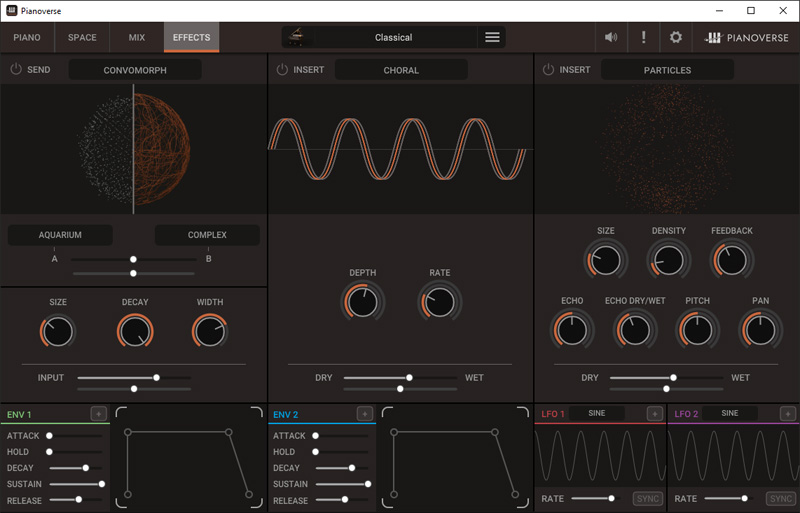The width and height of the screenshot is (800, 513).
Task: Click the plus icon on ENV 2
Action: coord(364,414)
